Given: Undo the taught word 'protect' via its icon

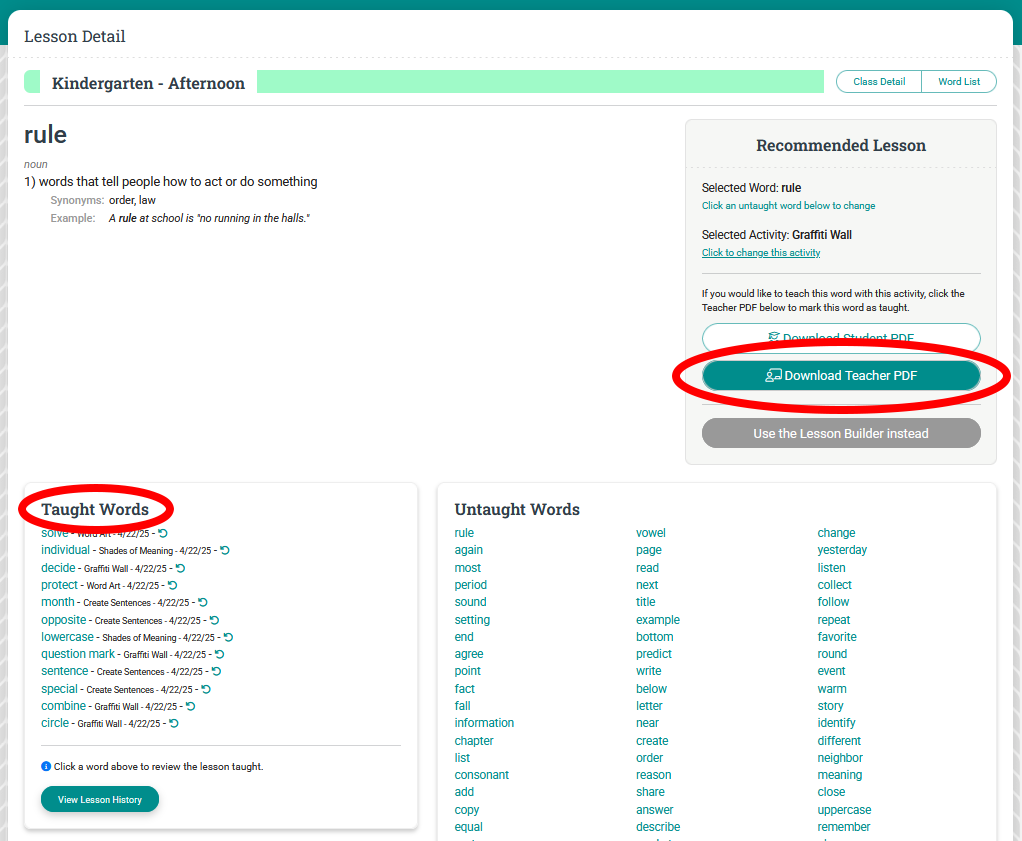Looking at the screenshot, I should (172, 585).
